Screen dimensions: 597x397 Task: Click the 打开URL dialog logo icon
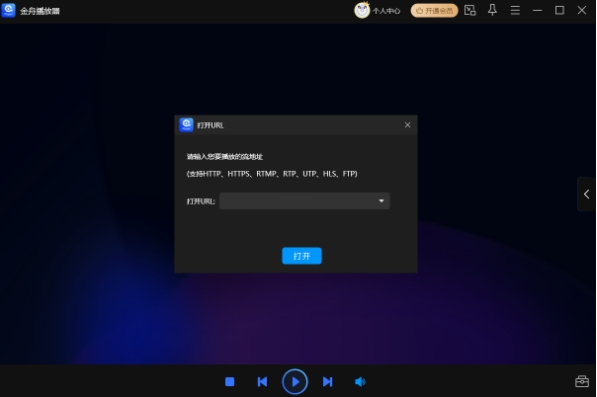pos(186,124)
